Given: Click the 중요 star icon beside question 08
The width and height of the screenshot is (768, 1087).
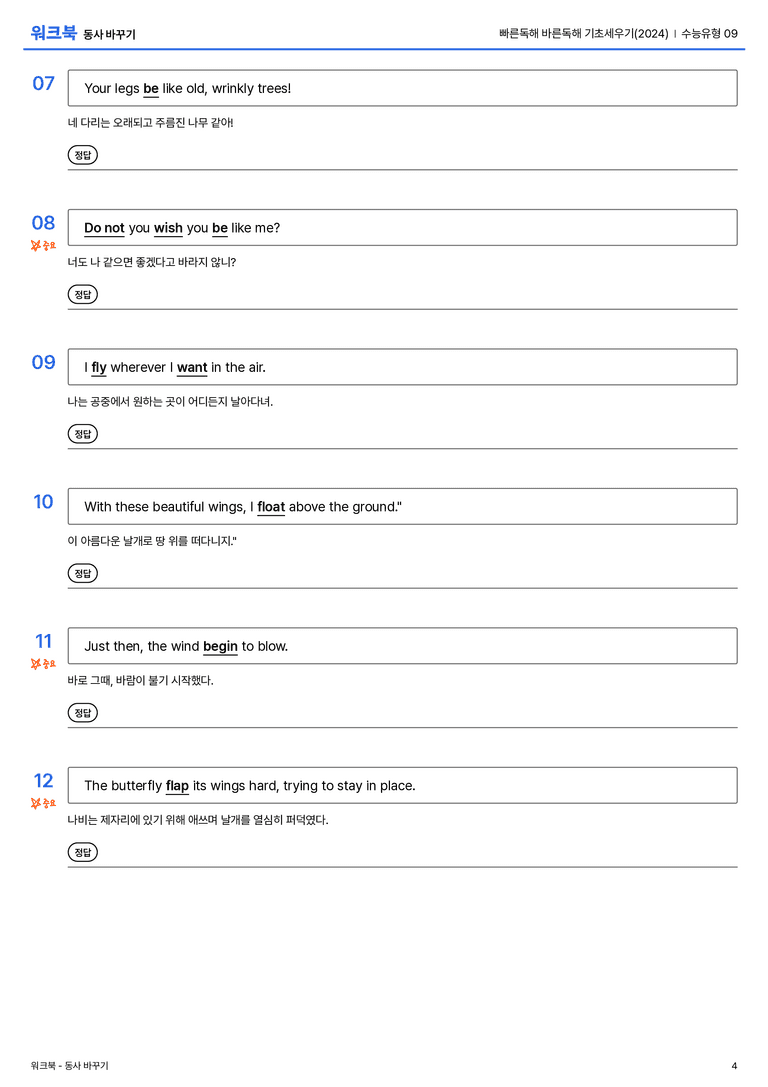Looking at the screenshot, I should point(36,245).
